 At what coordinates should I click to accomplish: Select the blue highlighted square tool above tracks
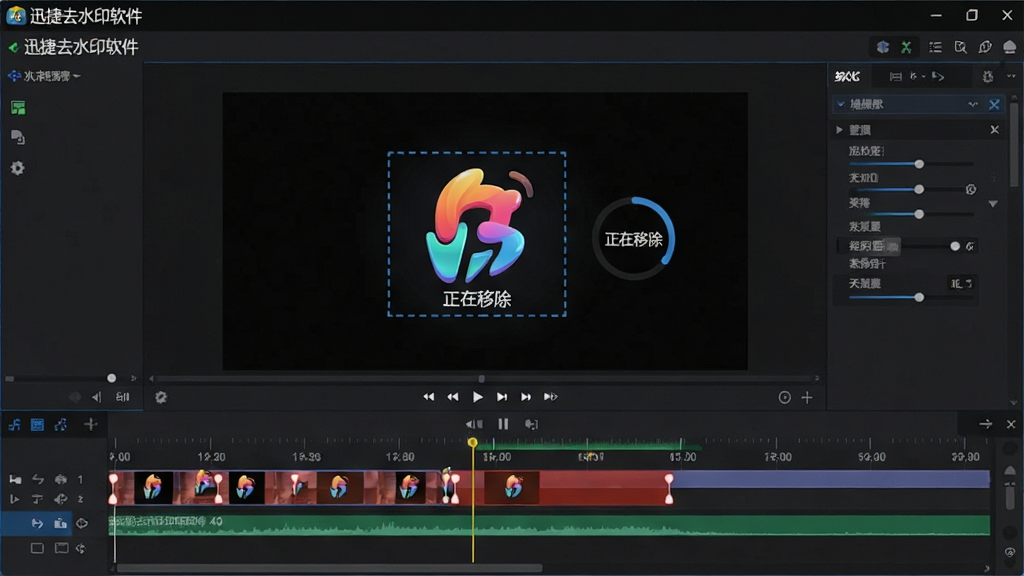tap(37, 425)
